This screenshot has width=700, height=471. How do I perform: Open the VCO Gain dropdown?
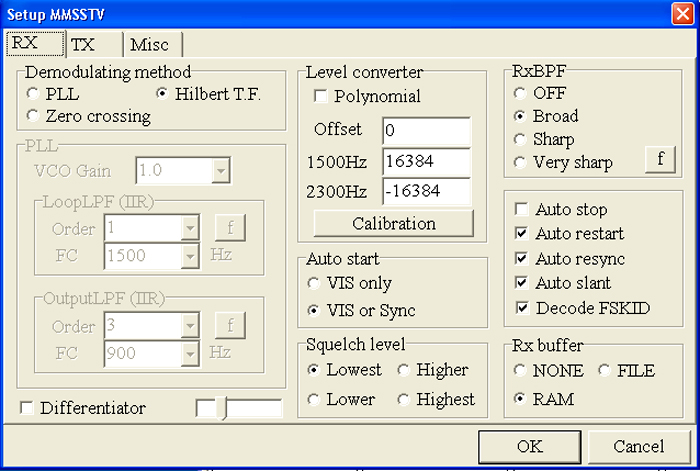[x=221, y=171]
